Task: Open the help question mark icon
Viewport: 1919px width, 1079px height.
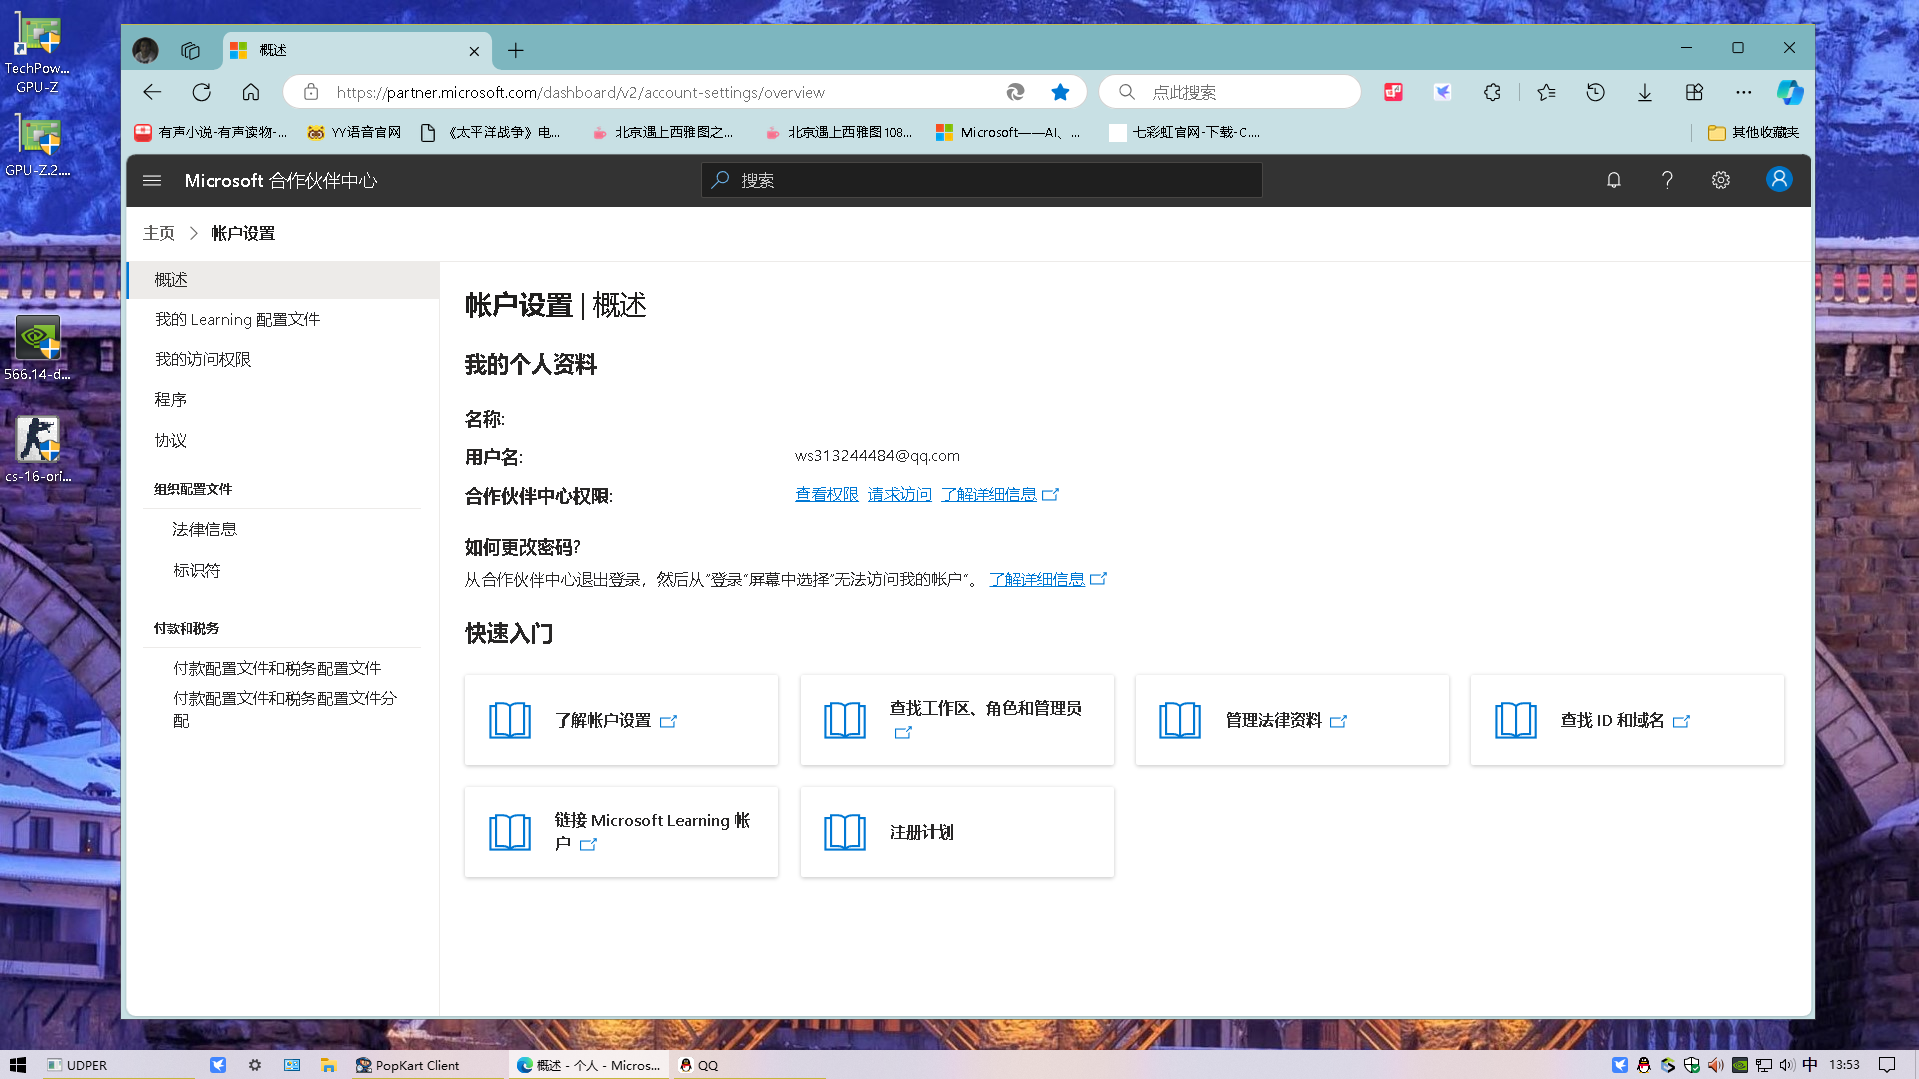Action: pos(1667,180)
